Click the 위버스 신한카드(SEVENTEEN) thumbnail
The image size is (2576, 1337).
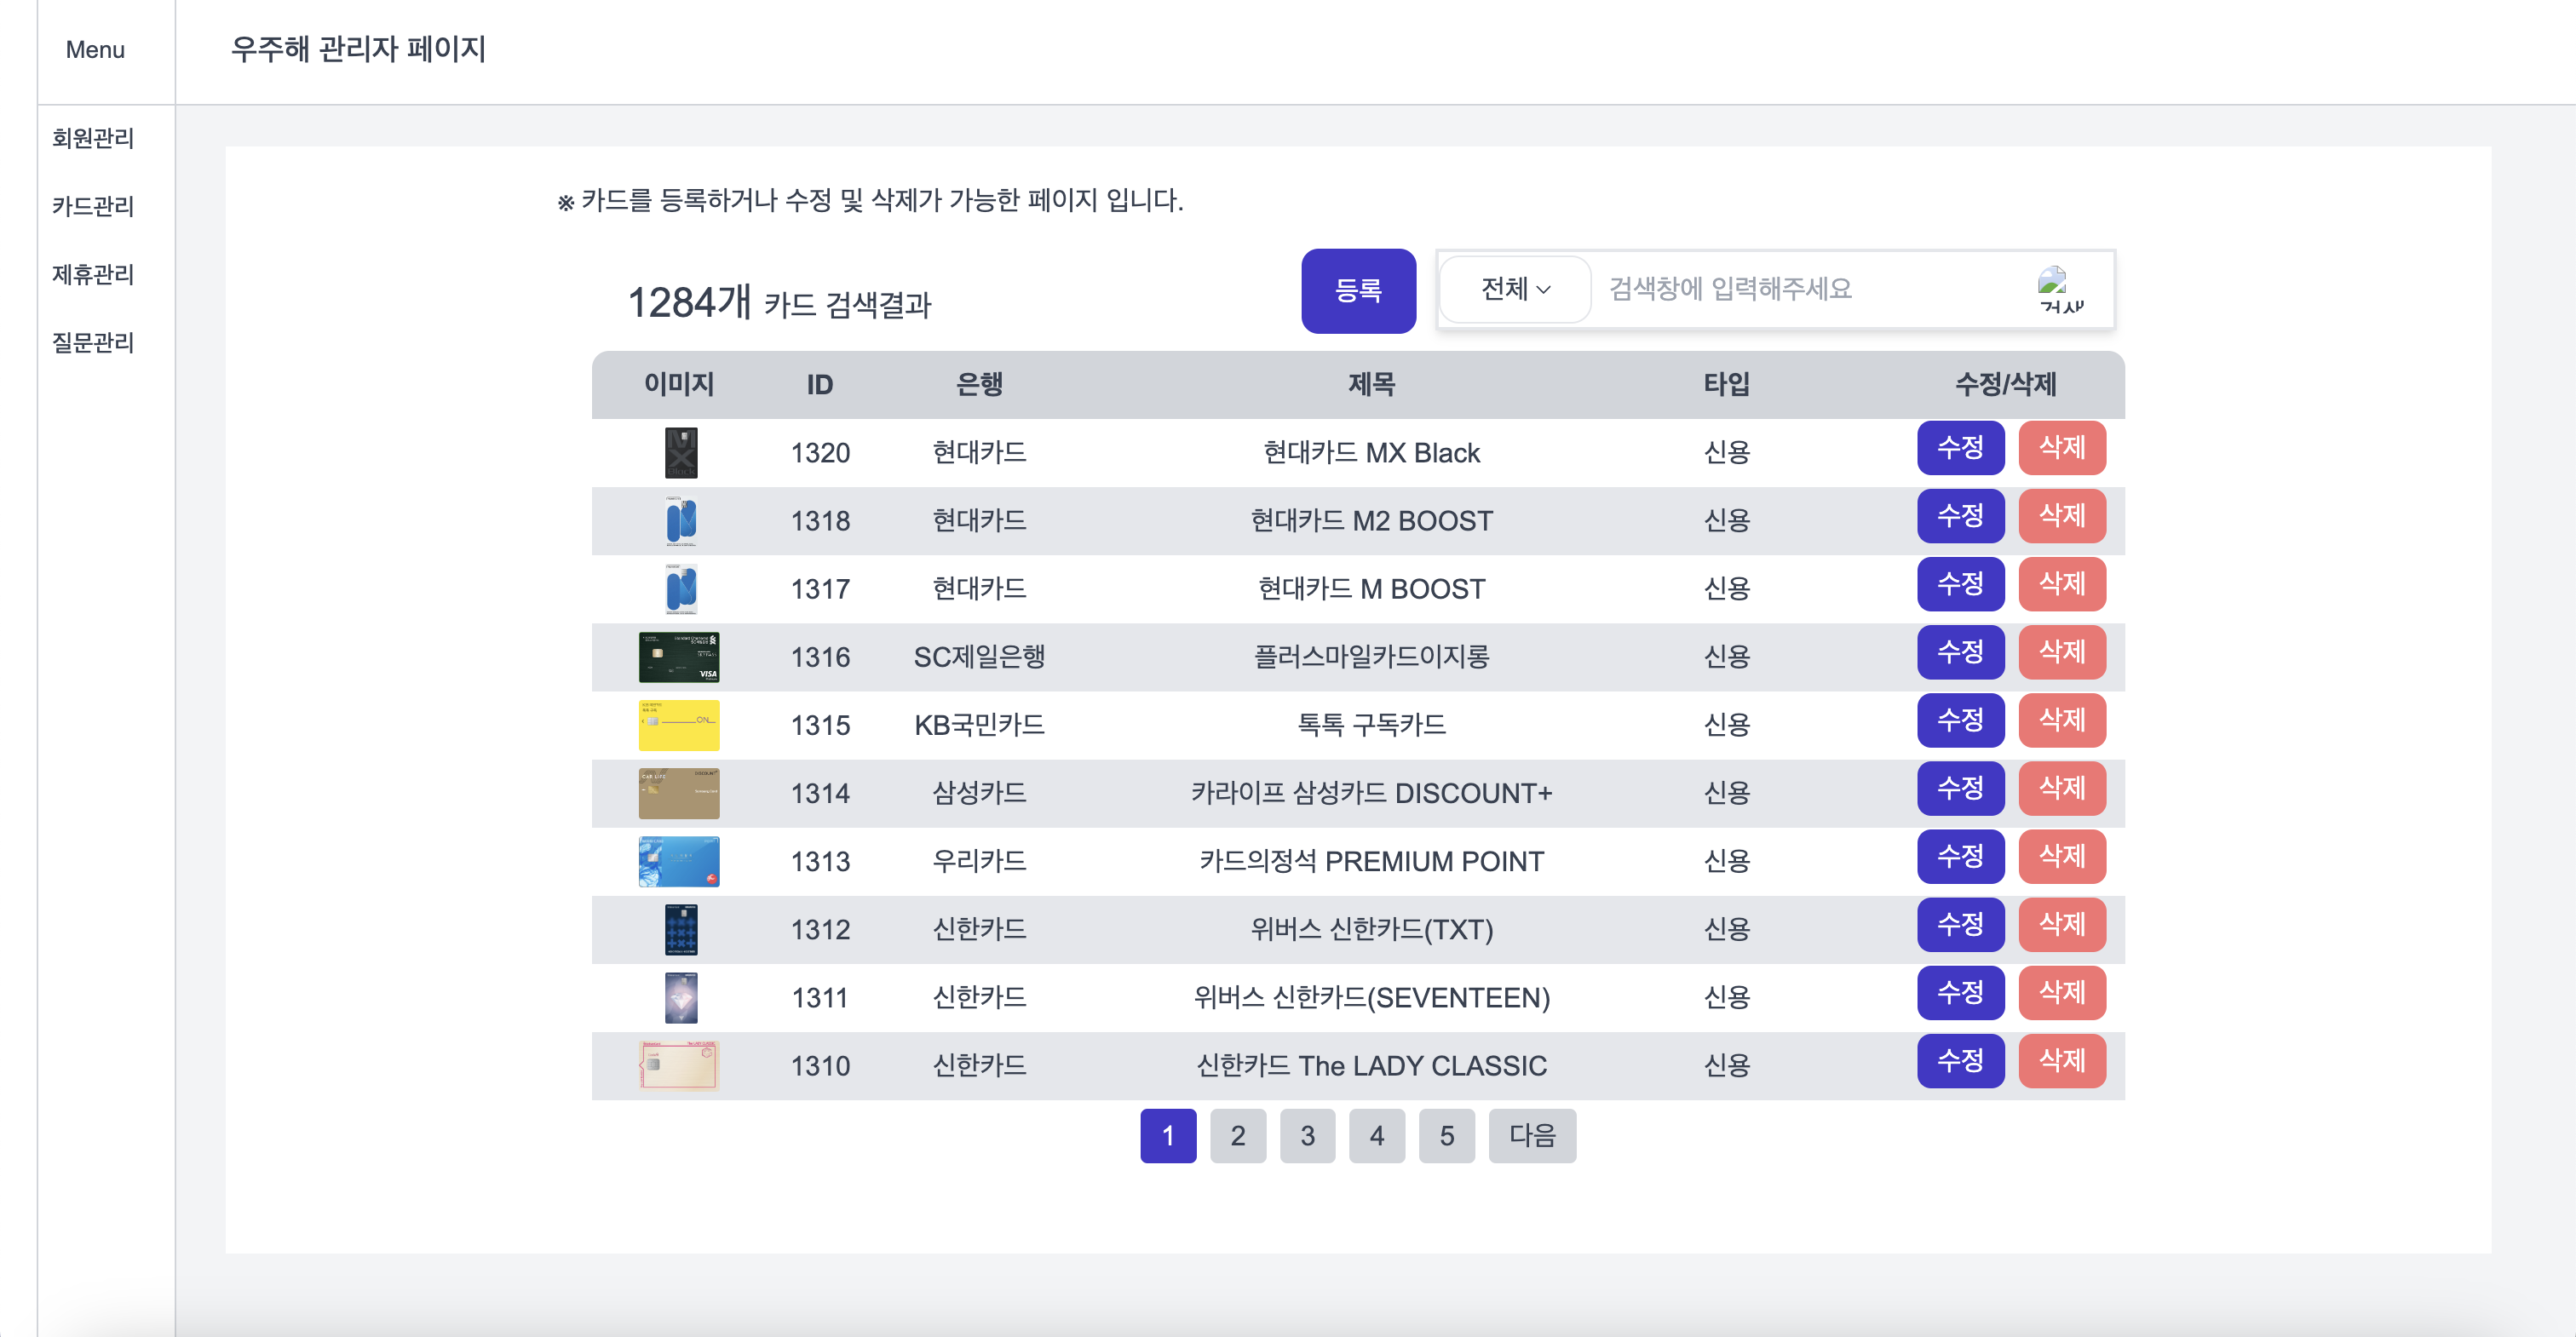point(681,997)
